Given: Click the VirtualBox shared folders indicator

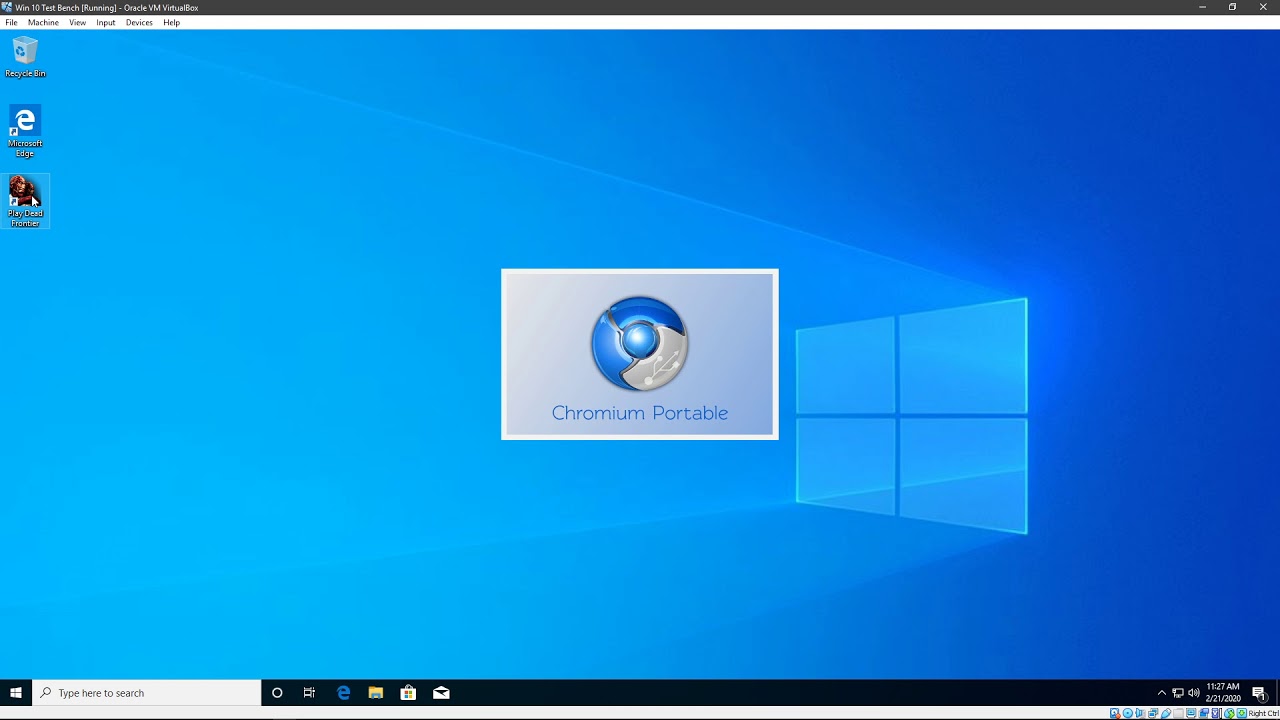Looking at the screenshot, I should tap(1178, 713).
